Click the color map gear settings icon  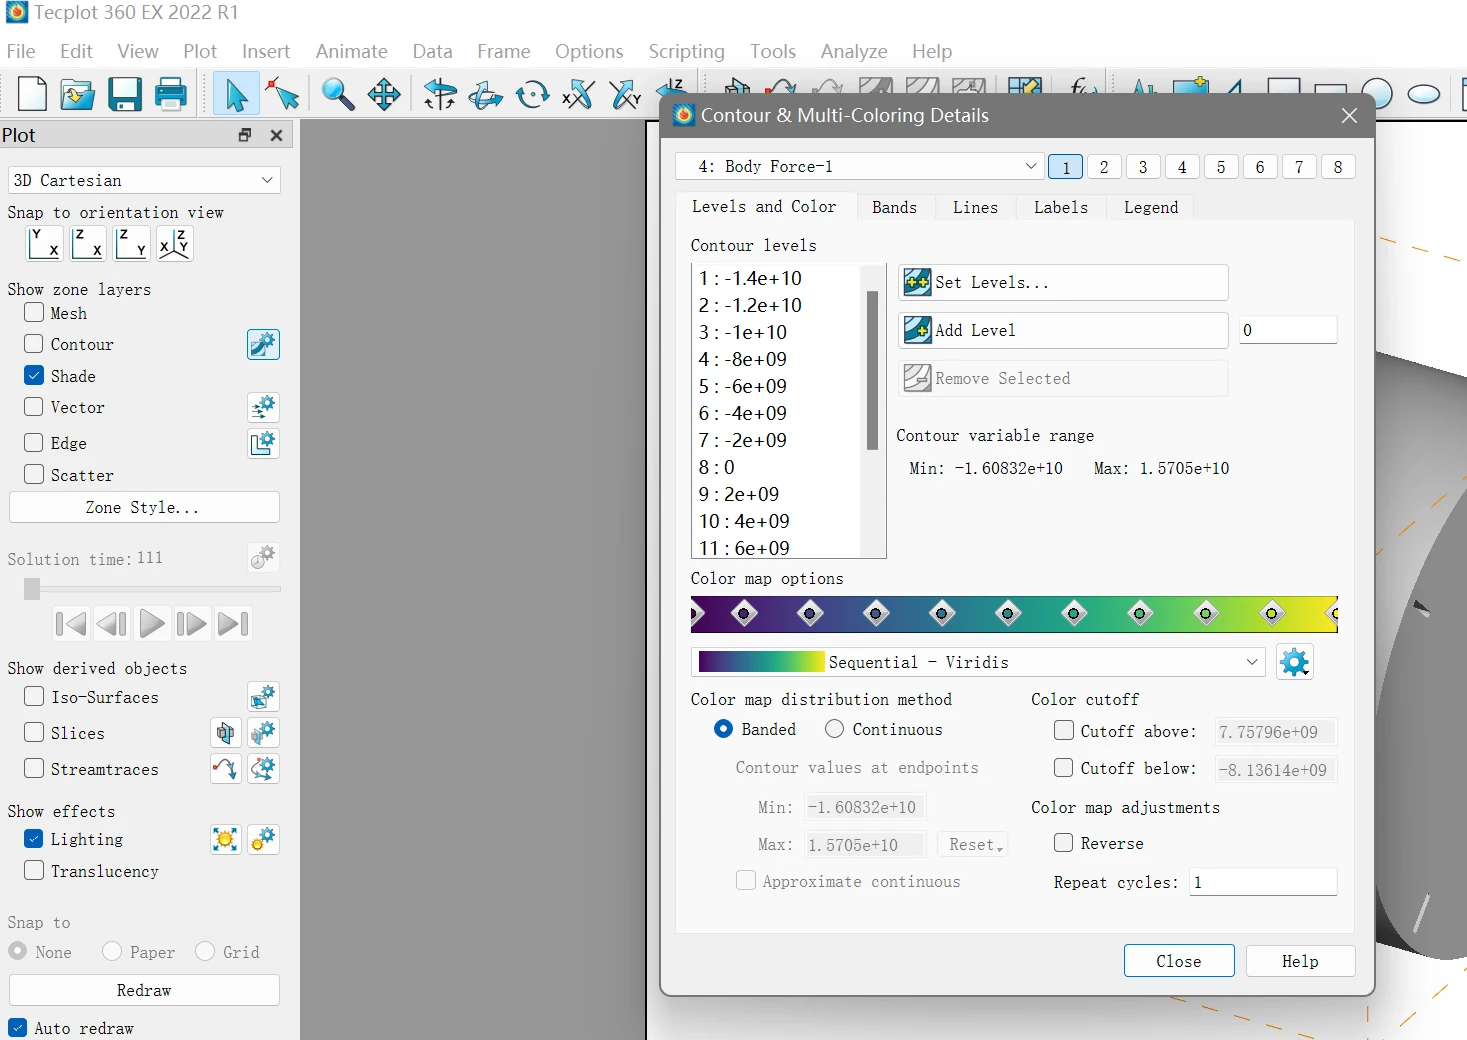click(x=1295, y=662)
